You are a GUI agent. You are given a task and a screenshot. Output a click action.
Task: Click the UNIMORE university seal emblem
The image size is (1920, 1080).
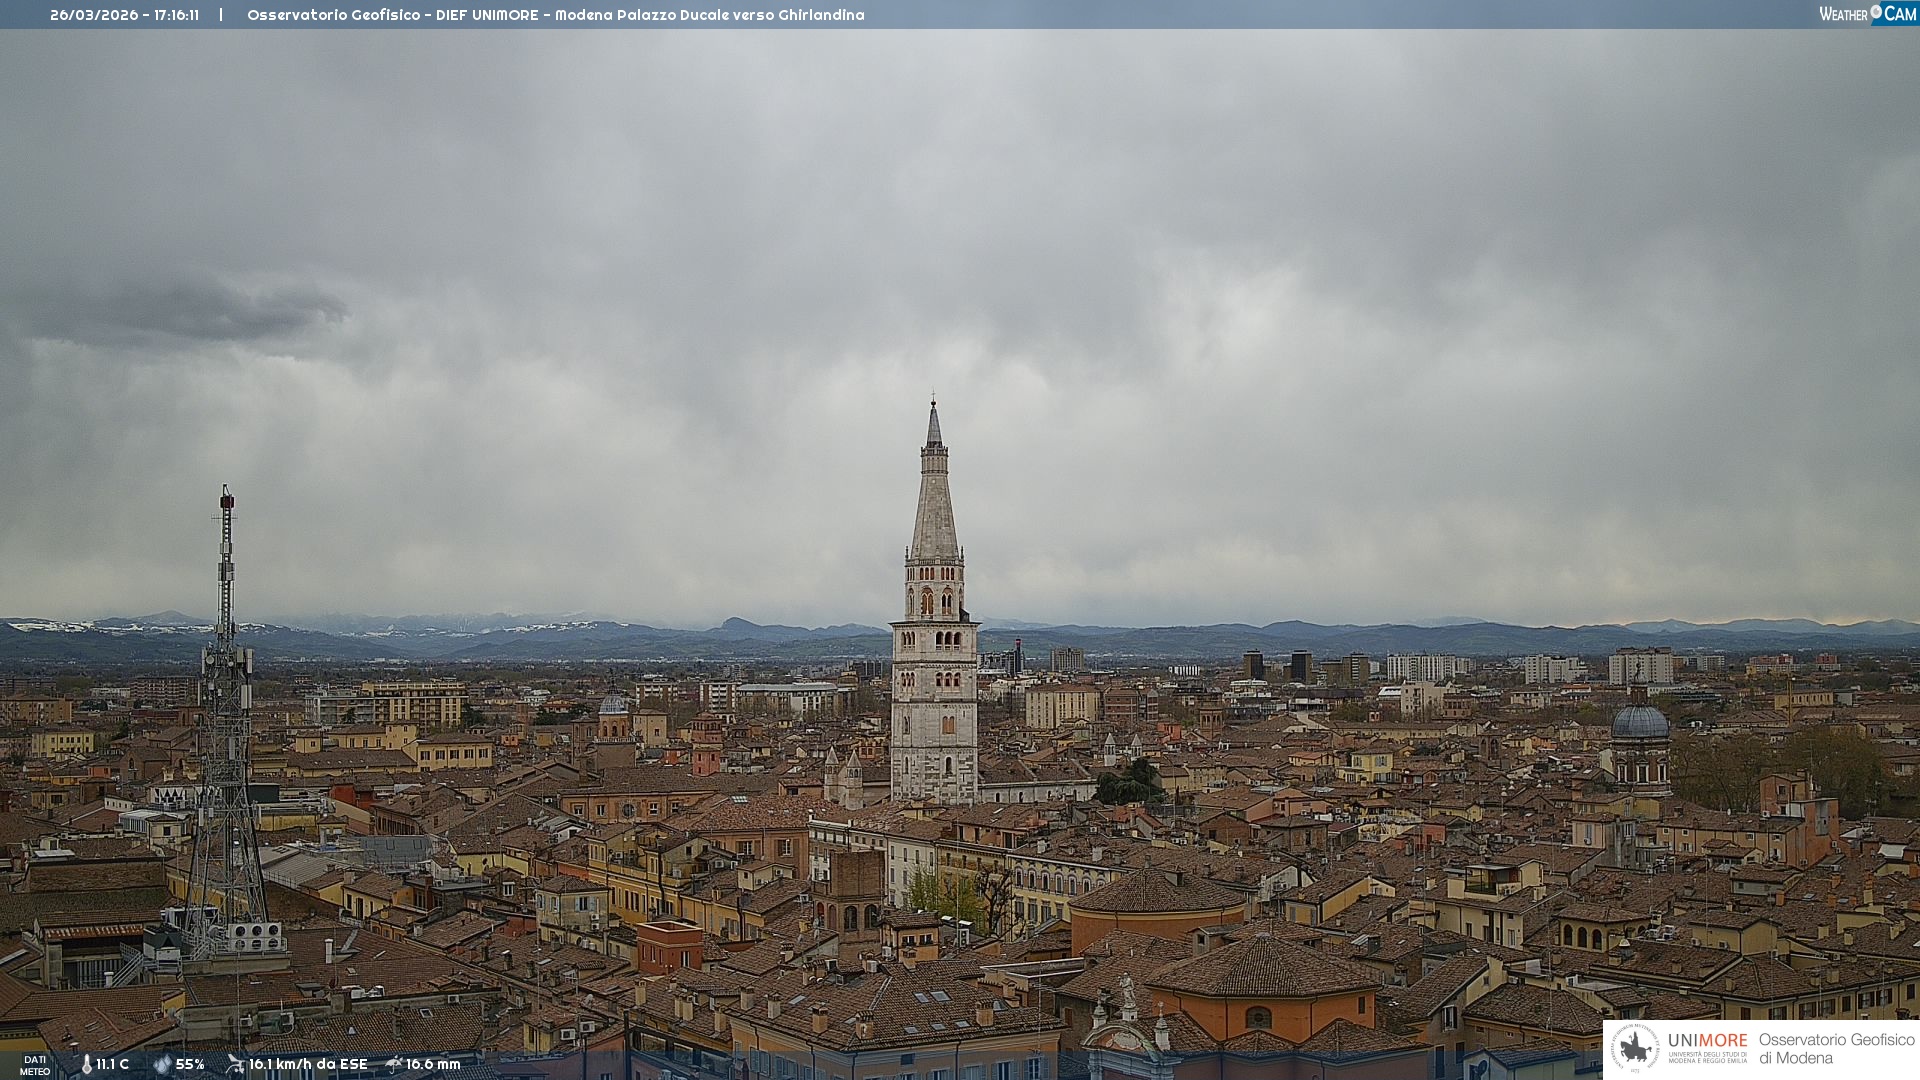1636,1049
